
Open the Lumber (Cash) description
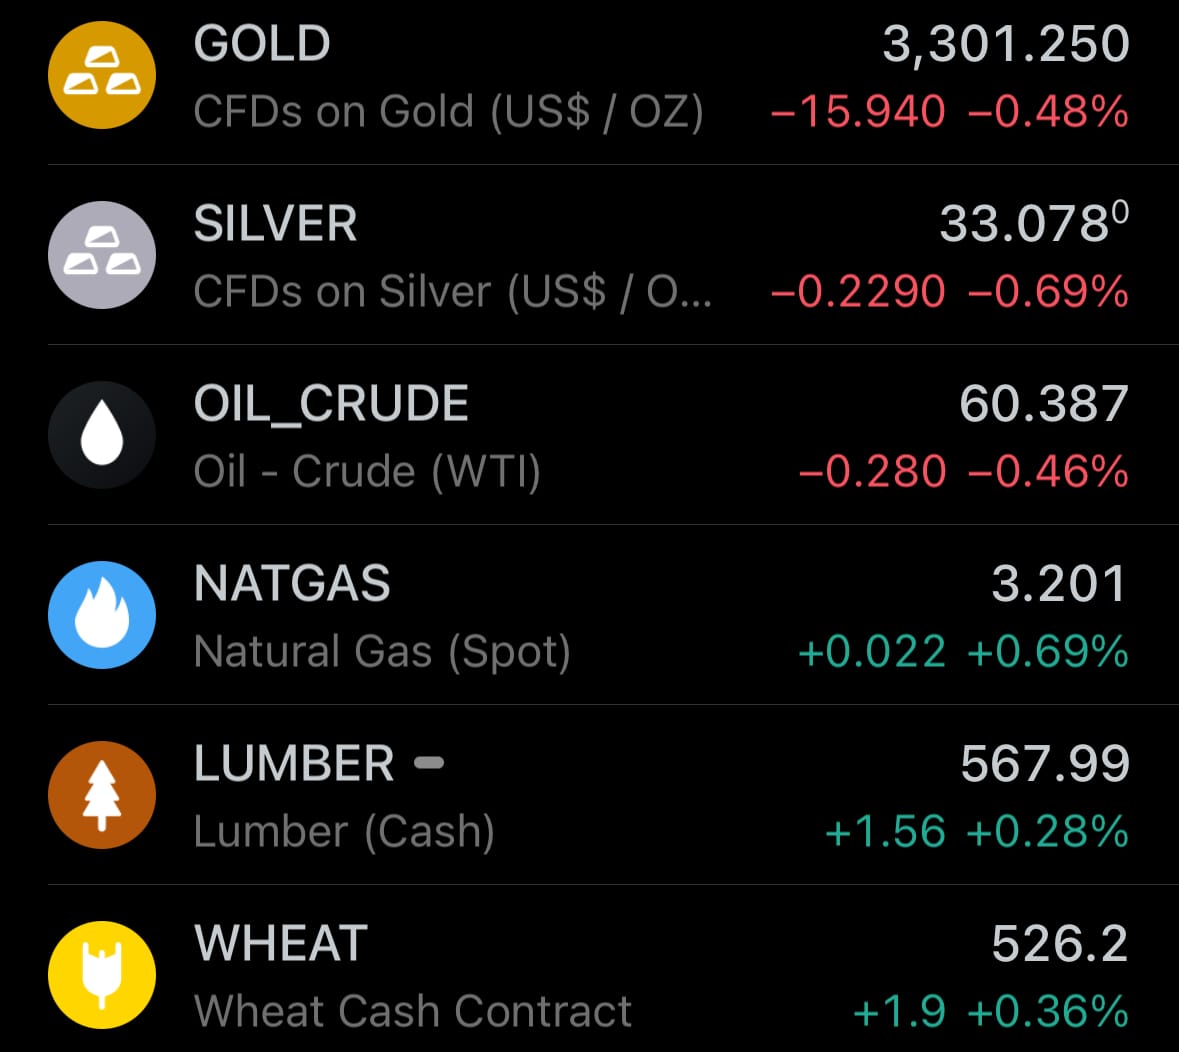[x=344, y=832]
